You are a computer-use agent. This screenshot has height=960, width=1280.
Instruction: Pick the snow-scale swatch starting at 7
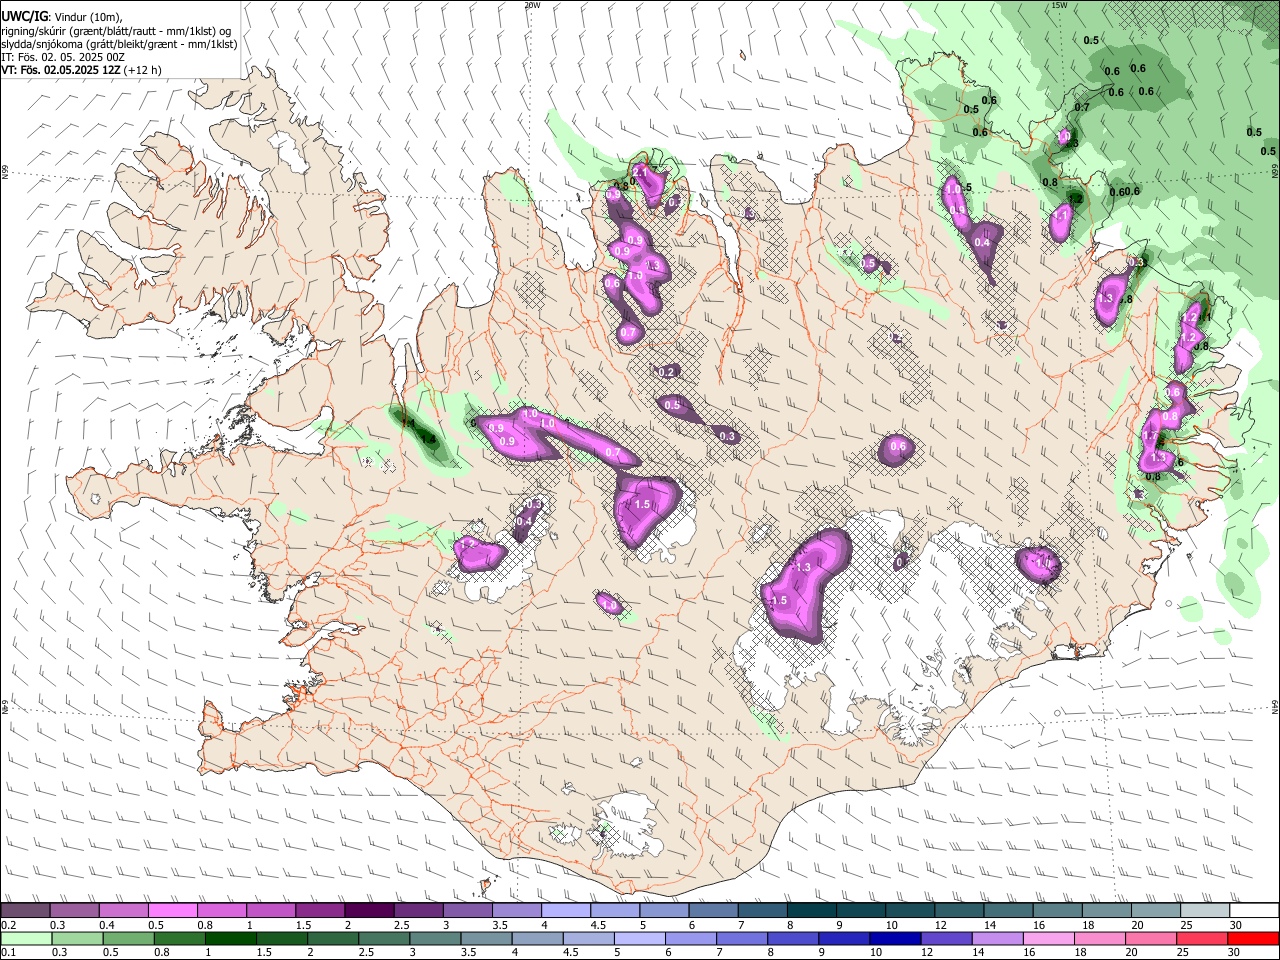point(762,911)
